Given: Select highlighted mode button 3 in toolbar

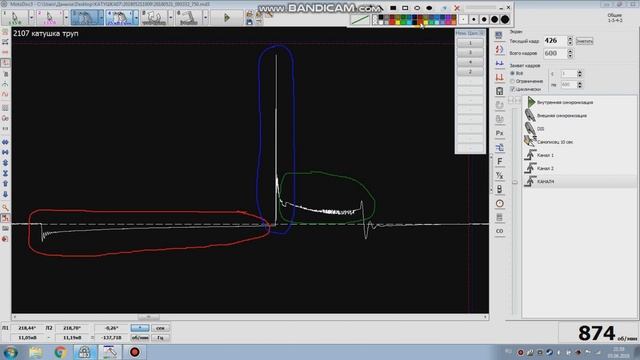Looking at the screenshot, I should (x=84, y=18).
